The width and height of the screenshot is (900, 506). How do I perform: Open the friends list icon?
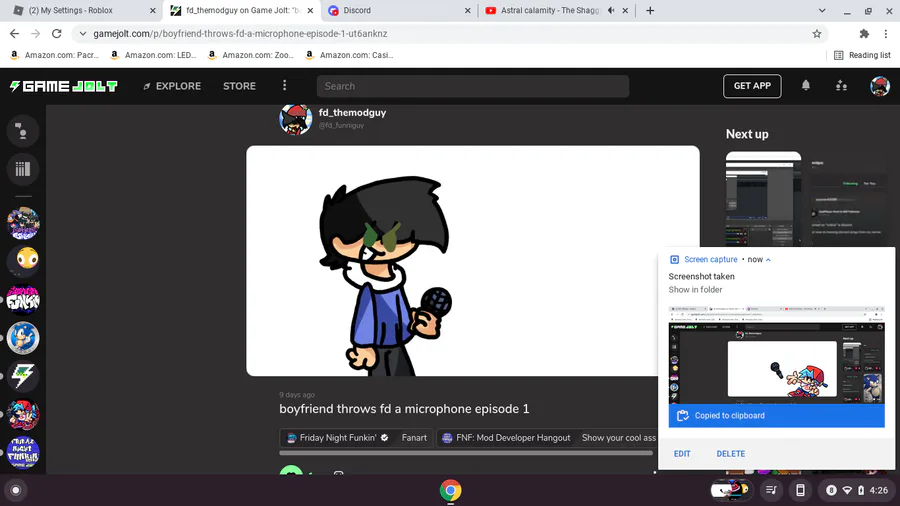coord(841,86)
